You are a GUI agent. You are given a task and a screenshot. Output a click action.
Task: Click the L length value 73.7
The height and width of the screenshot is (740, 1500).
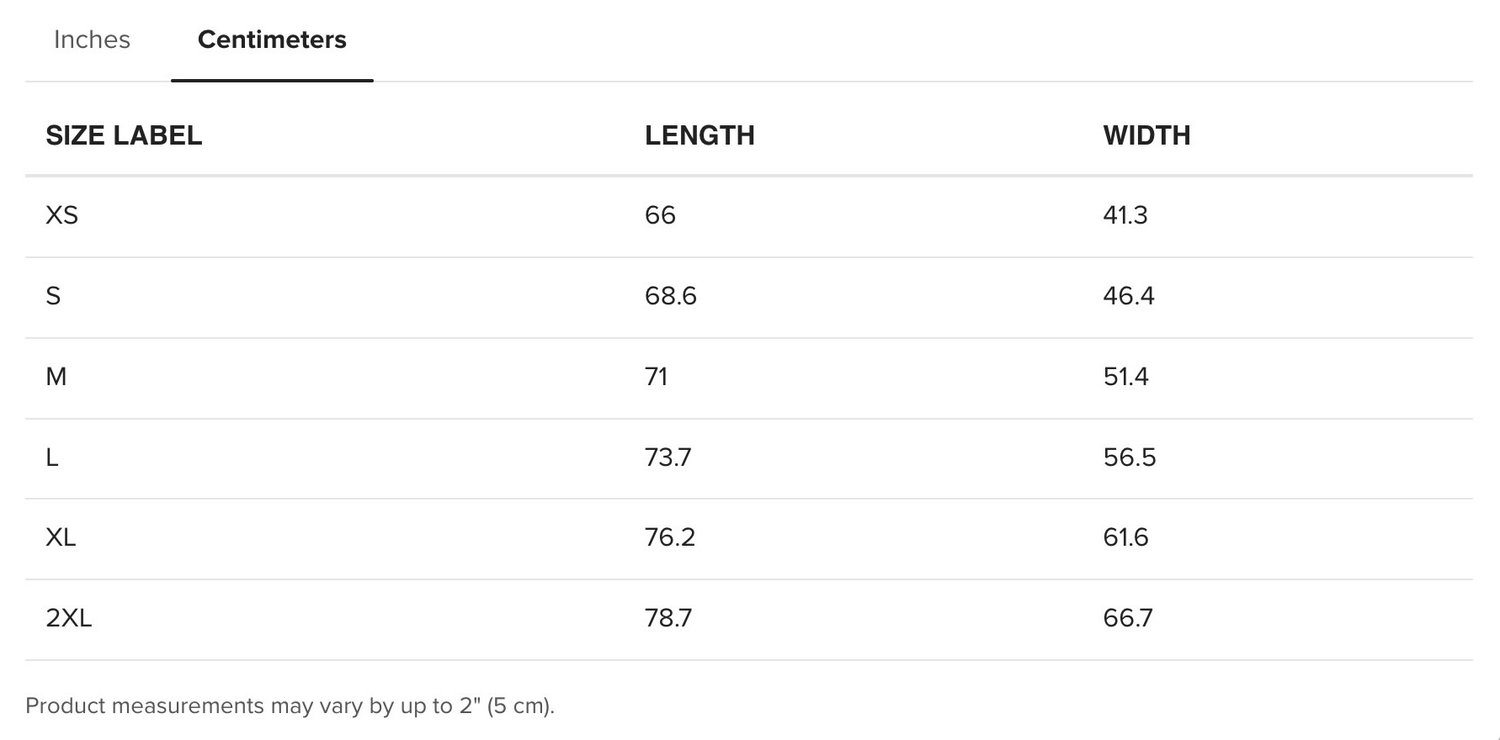point(669,457)
